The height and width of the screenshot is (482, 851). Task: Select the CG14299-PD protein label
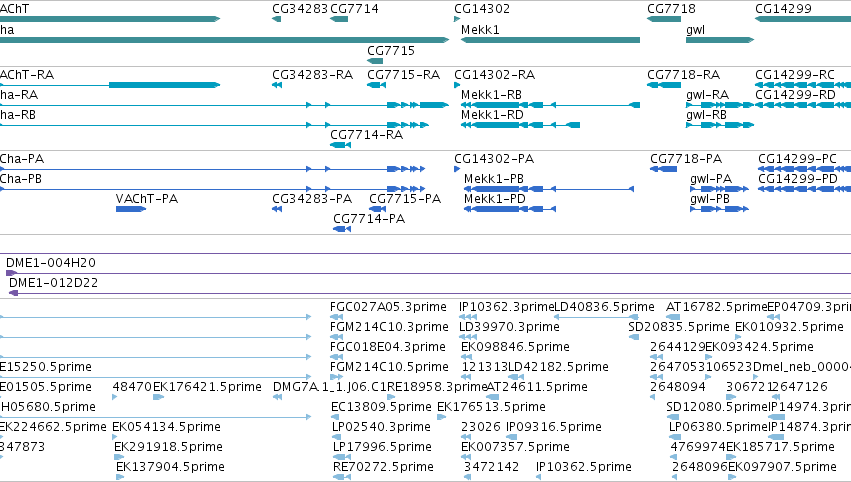pos(798,179)
